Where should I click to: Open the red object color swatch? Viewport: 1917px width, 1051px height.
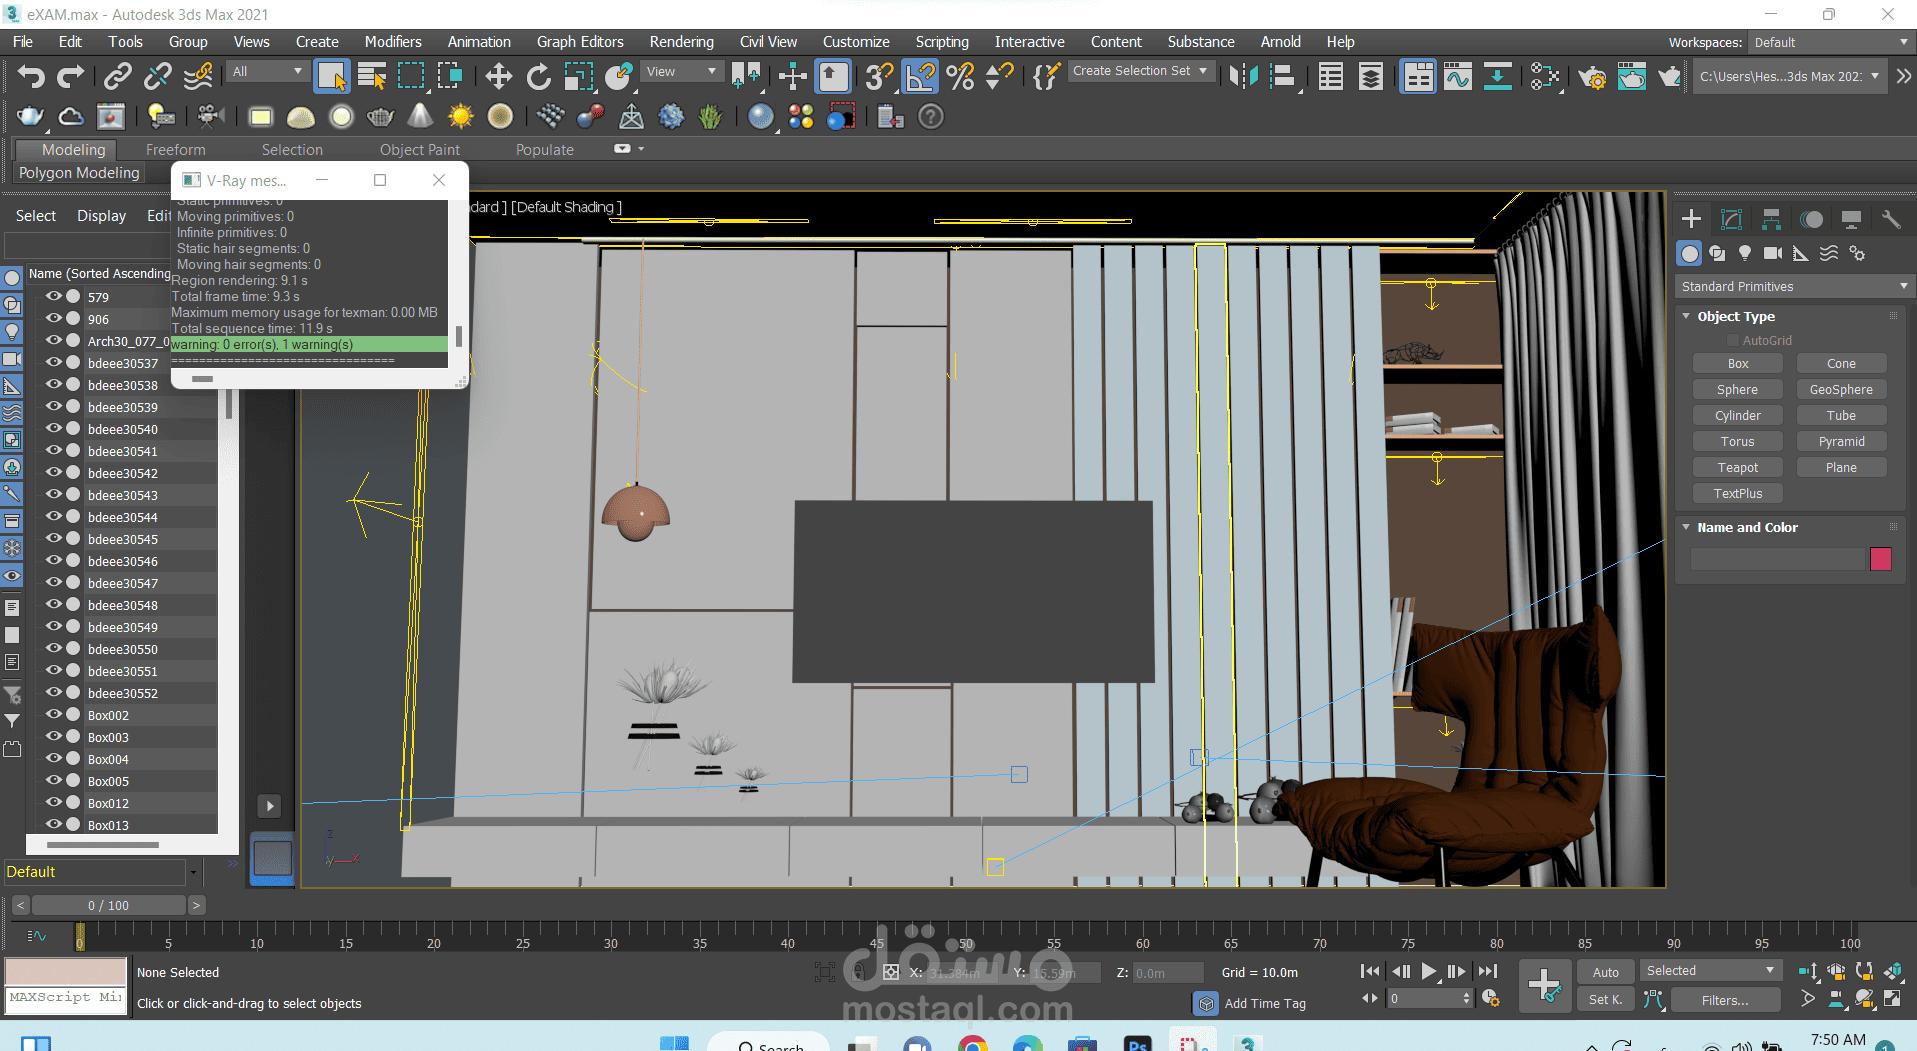1880,559
